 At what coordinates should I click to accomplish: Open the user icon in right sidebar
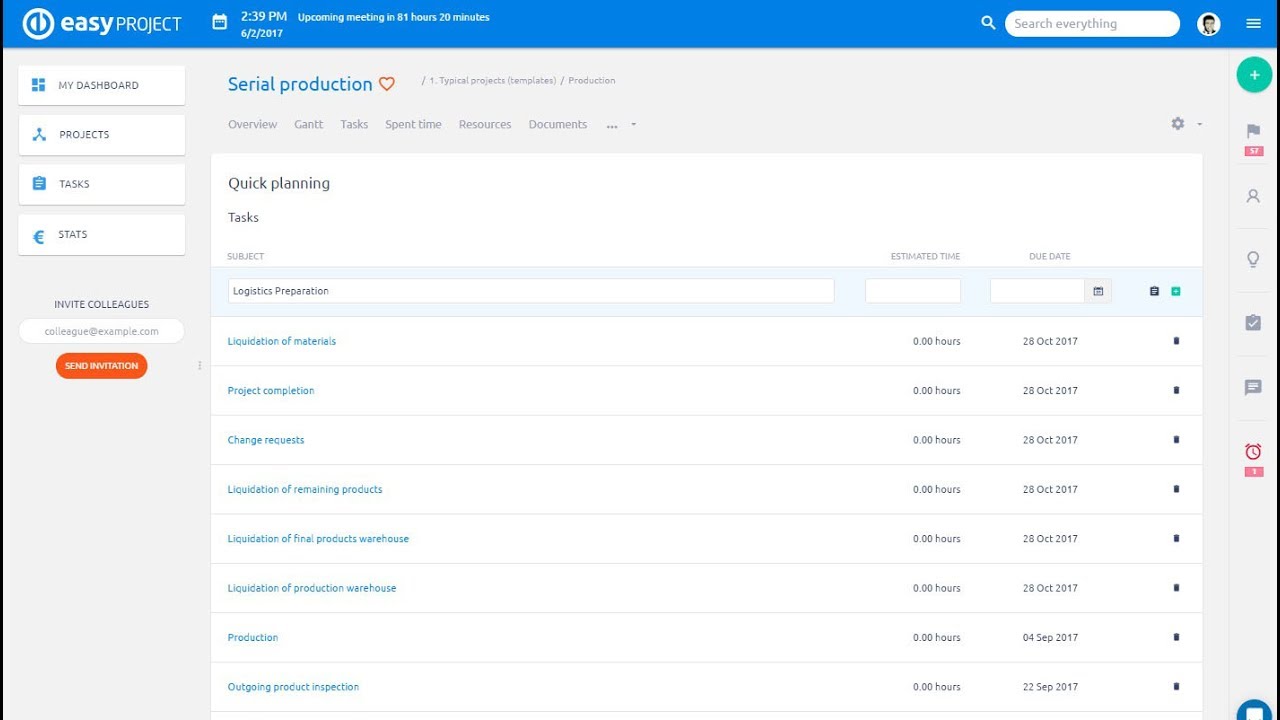pyautogui.click(x=1253, y=196)
